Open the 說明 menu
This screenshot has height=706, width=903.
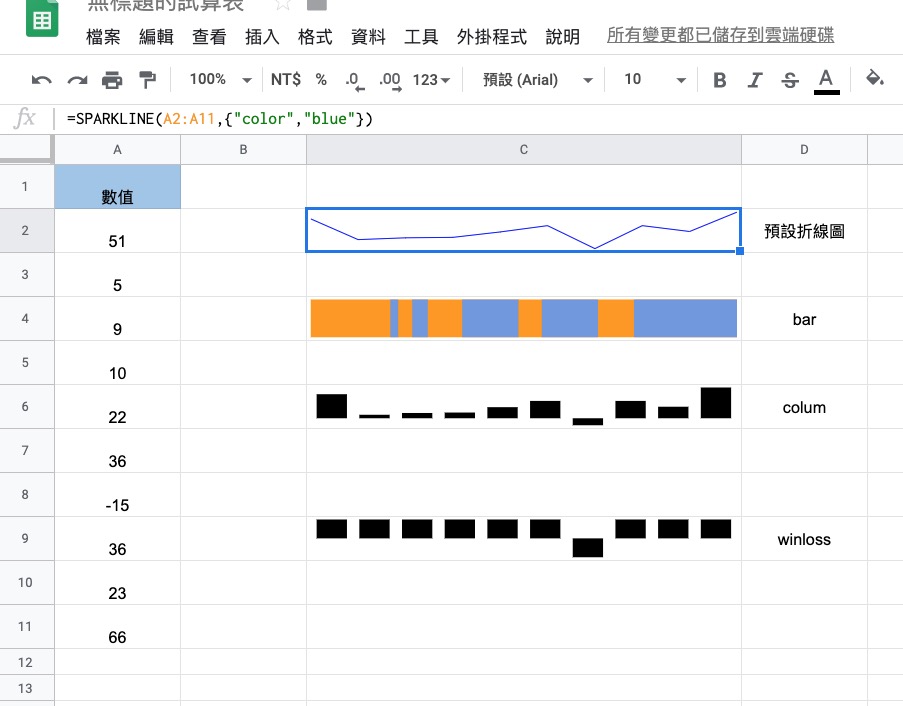[x=563, y=37]
